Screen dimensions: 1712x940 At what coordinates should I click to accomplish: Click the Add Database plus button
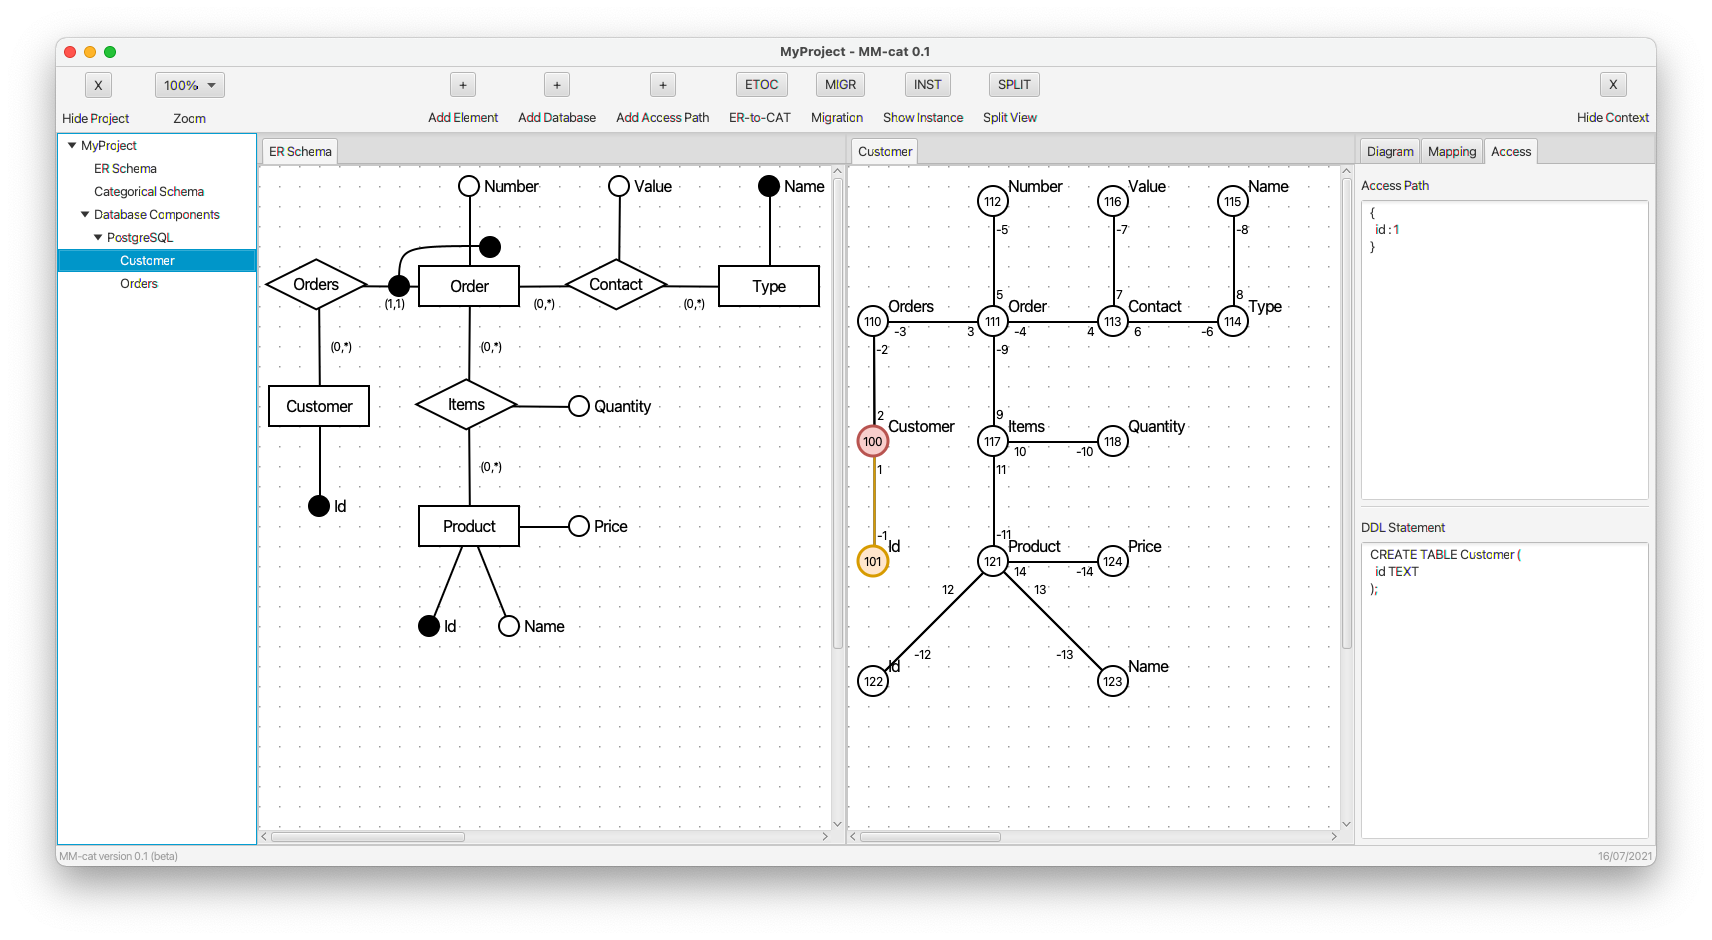click(x=557, y=85)
